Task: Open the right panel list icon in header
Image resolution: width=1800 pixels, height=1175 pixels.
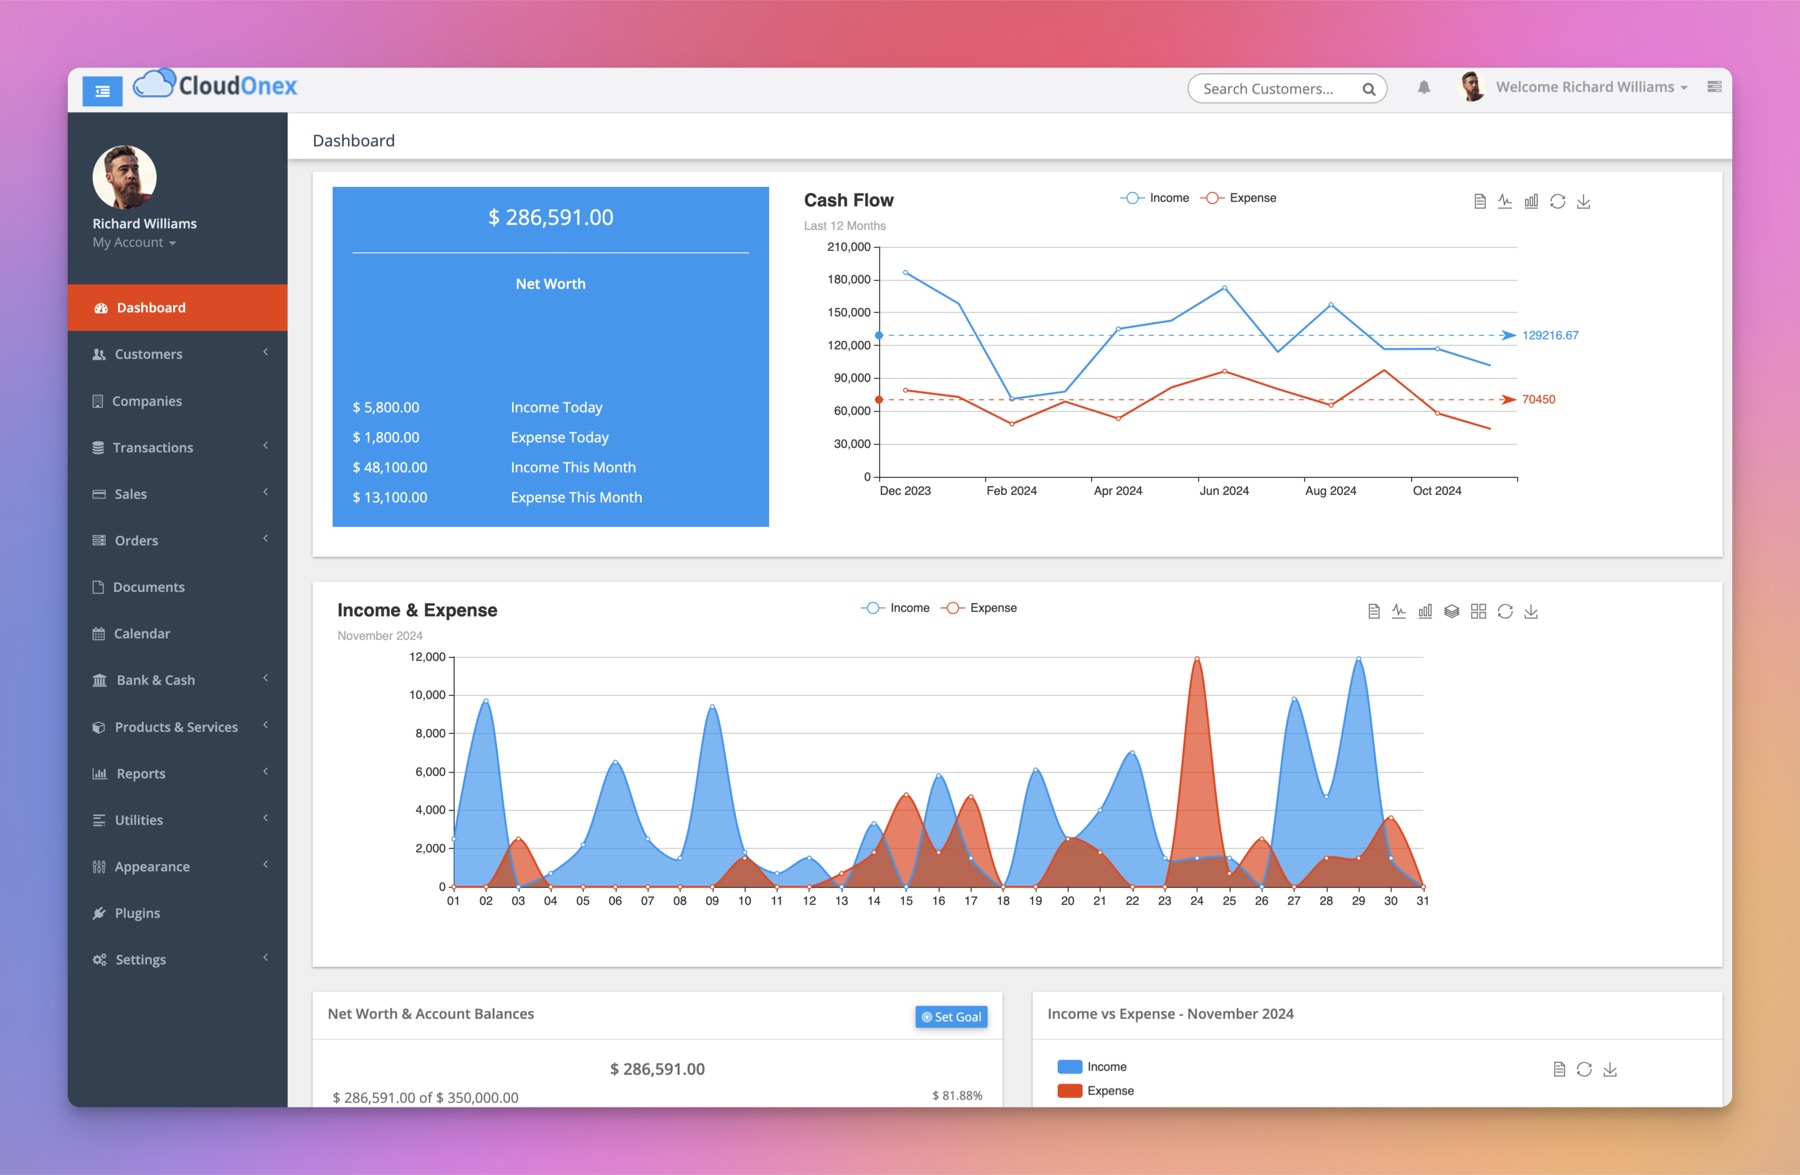Action: [x=1714, y=87]
